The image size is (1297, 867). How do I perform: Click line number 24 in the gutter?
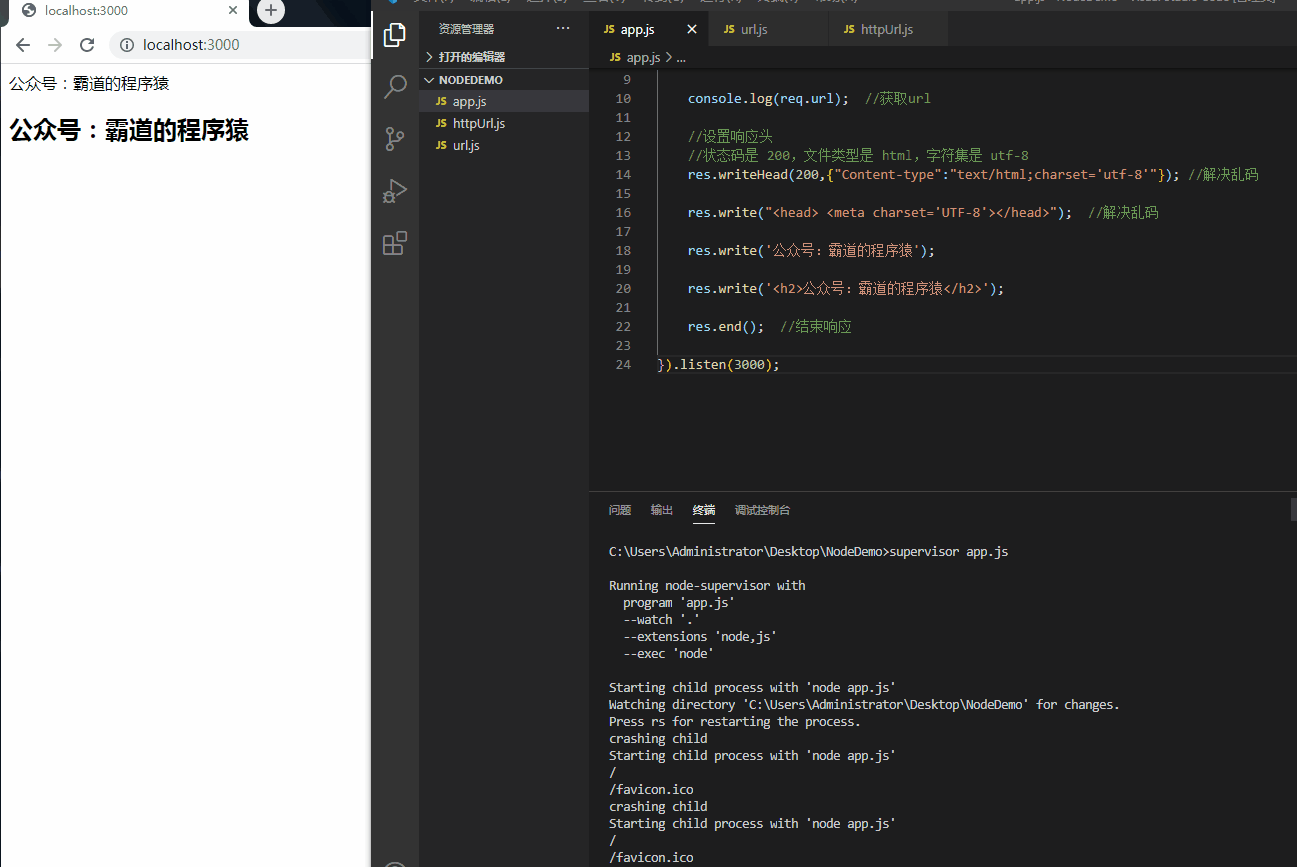coord(623,364)
